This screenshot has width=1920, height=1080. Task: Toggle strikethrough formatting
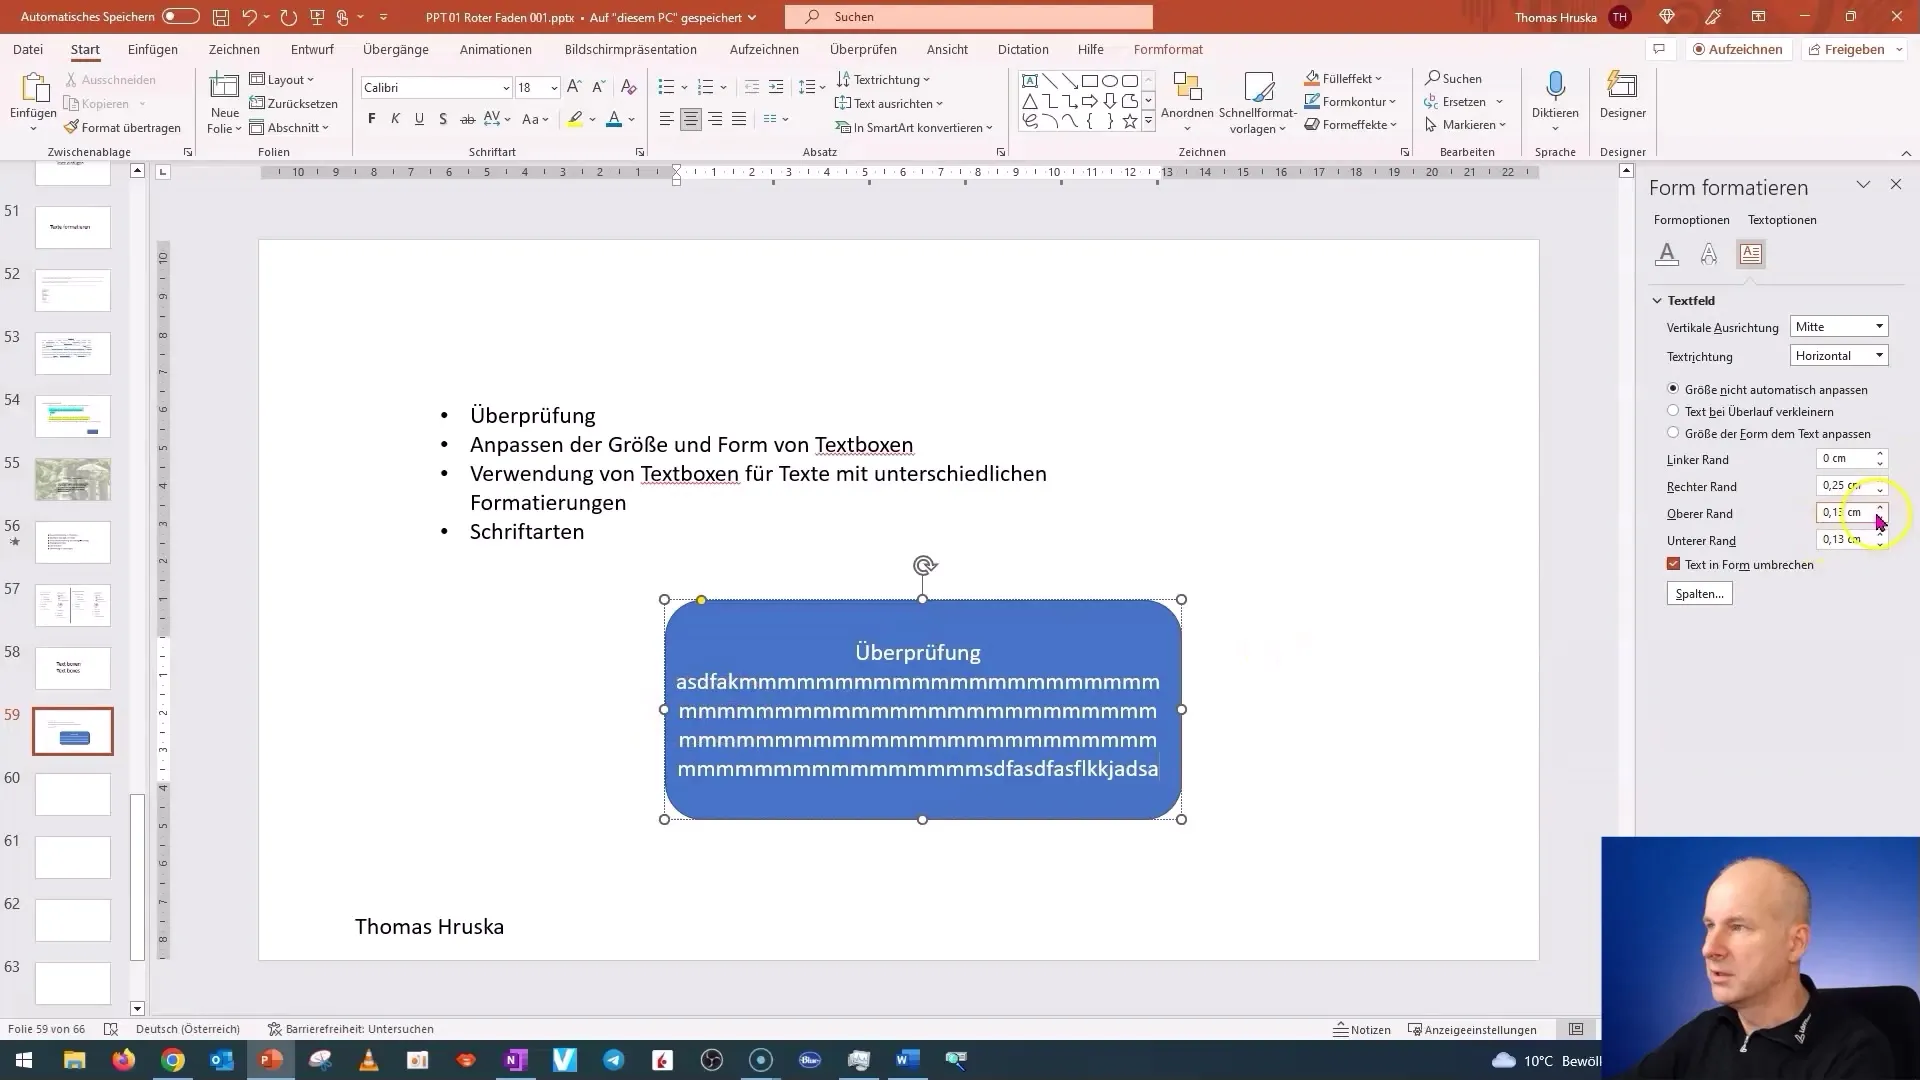click(467, 119)
